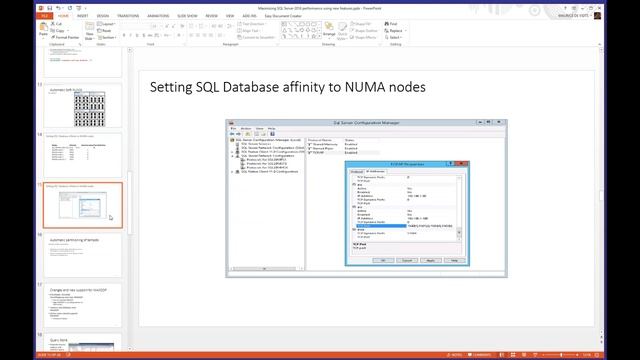Switch to the DESIGN ribbon tab
This screenshot has width=640, height=360.
tap(103, 16)
